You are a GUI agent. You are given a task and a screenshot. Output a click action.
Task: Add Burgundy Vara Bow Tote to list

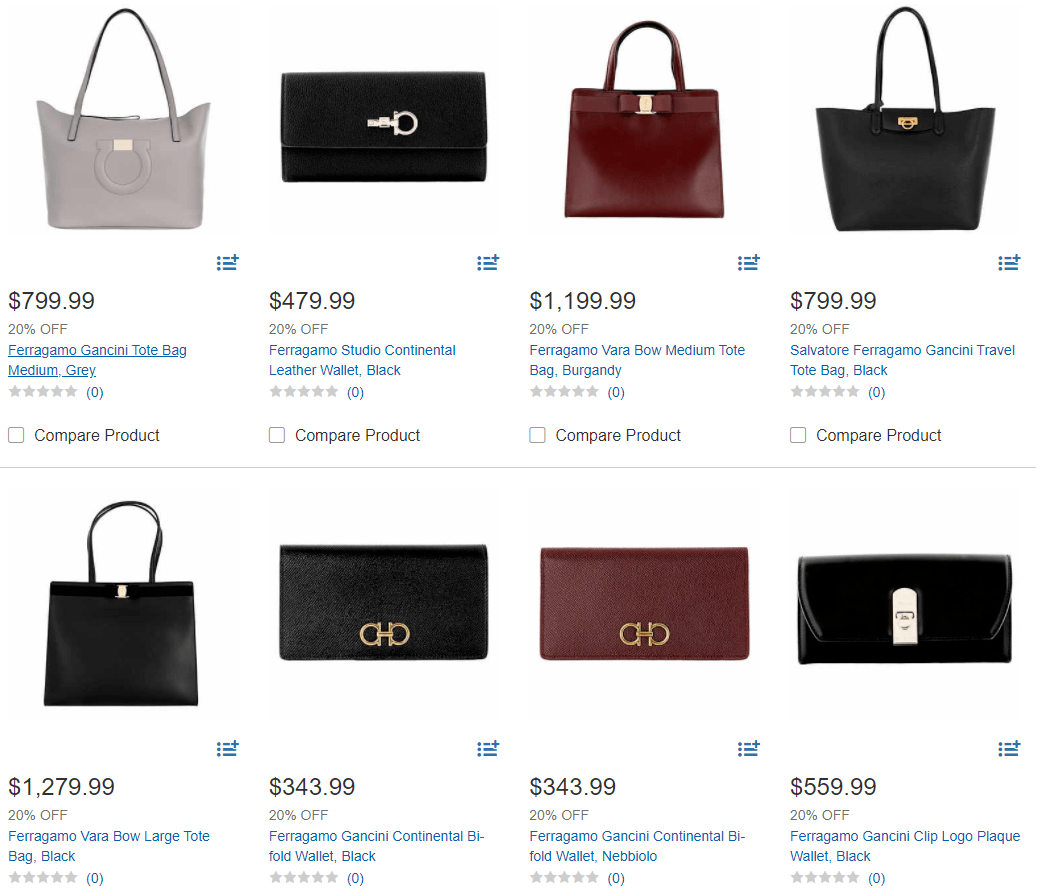click(749, 263)
